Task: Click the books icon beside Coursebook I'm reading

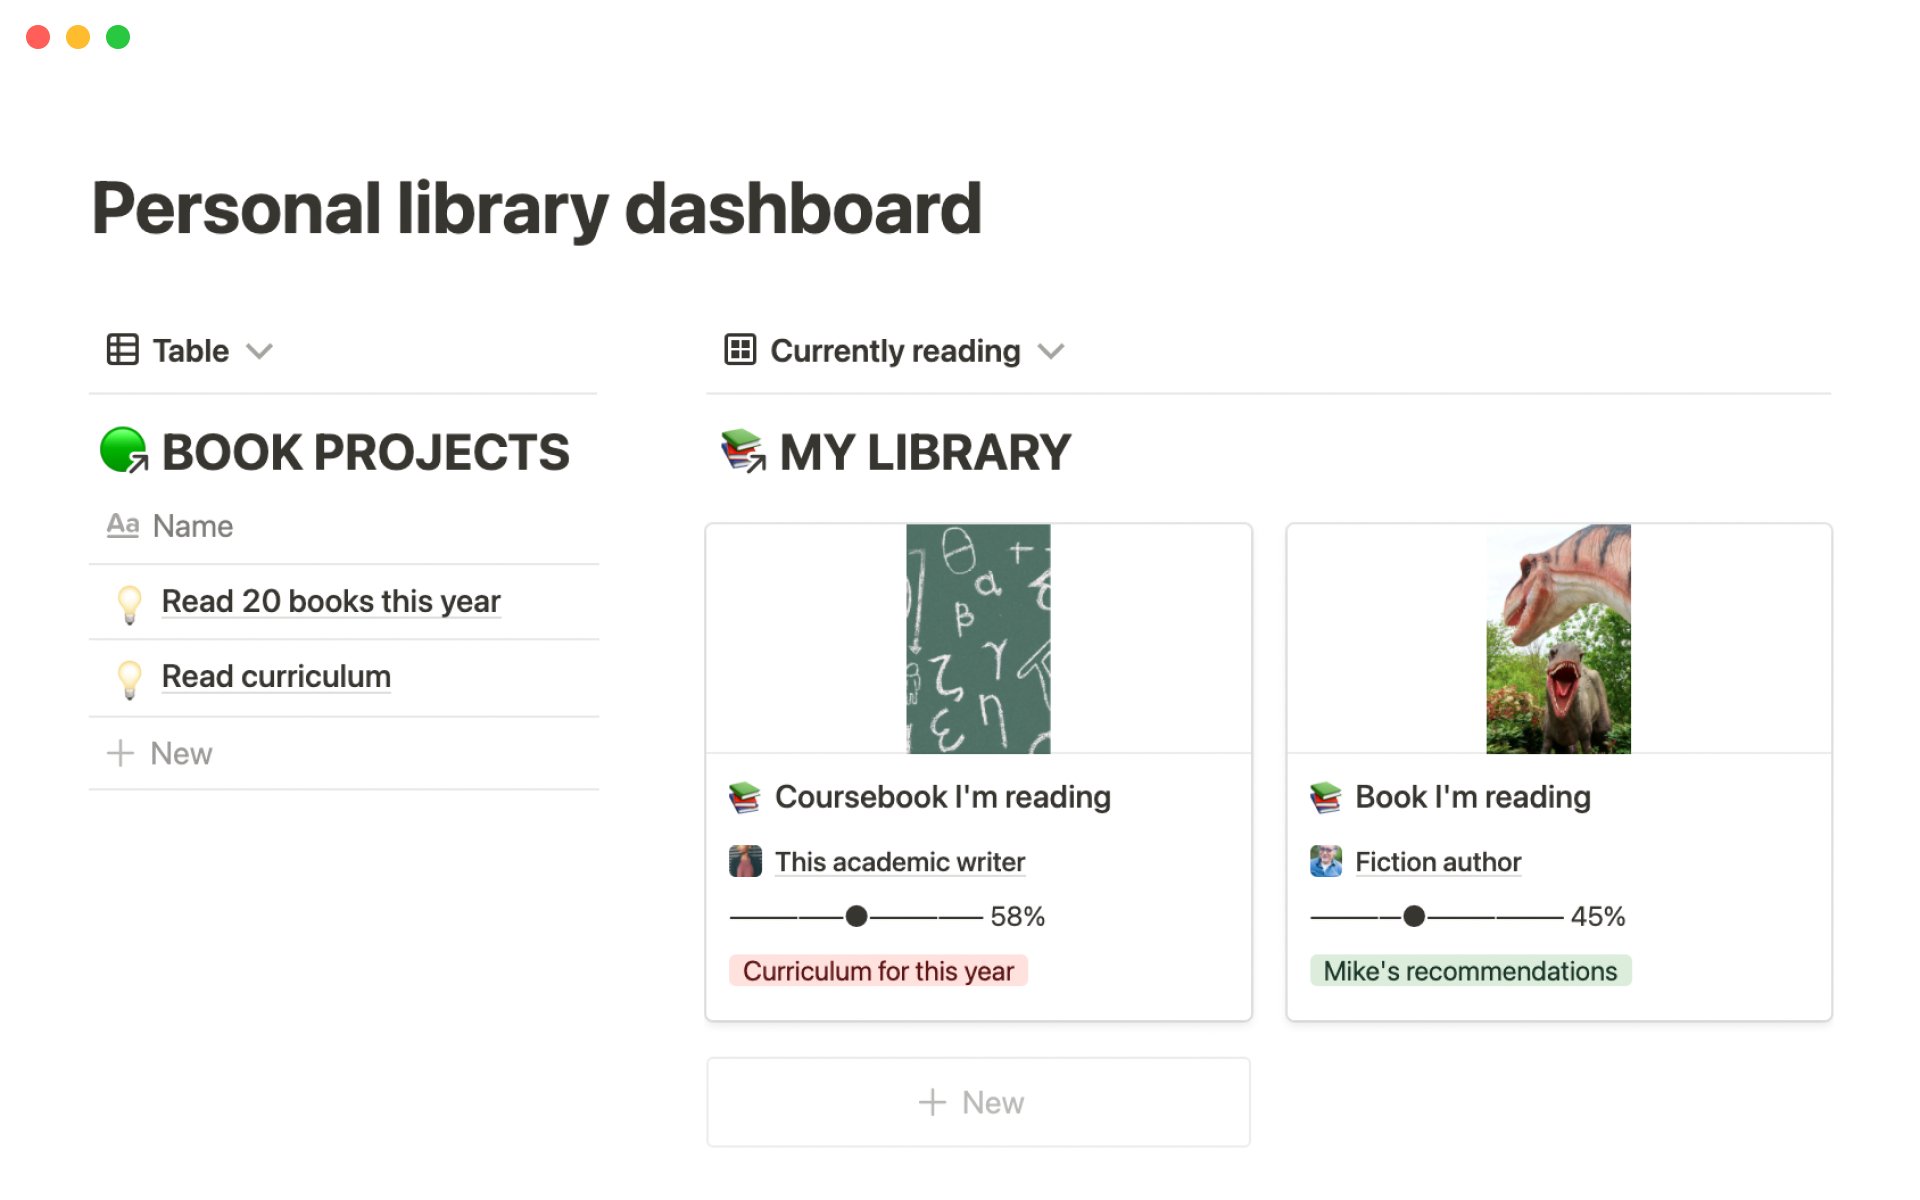Action: [x=745, y=797]
